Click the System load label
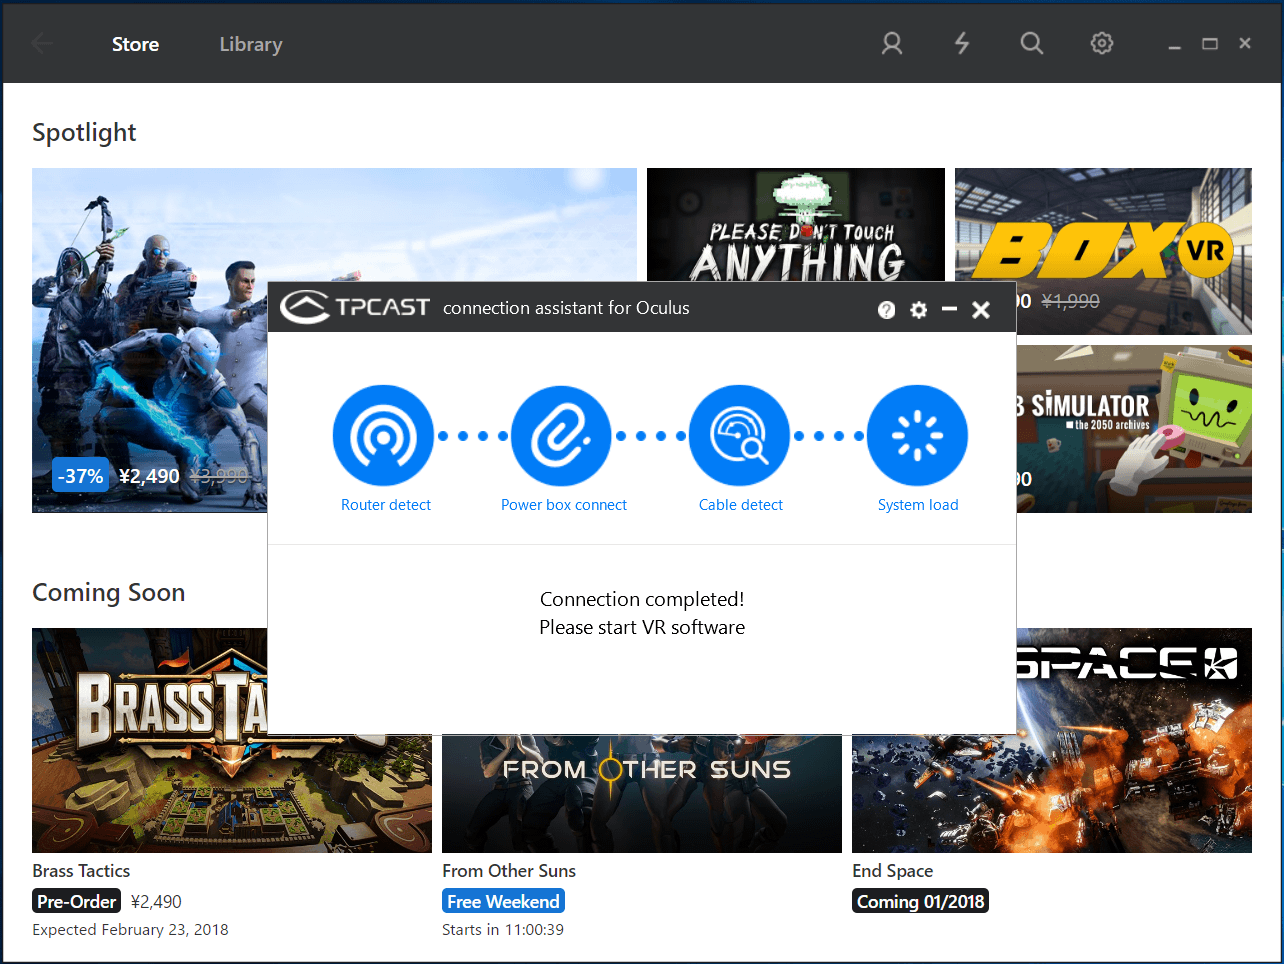This screenshot has width=1284, height=964. 918,505
